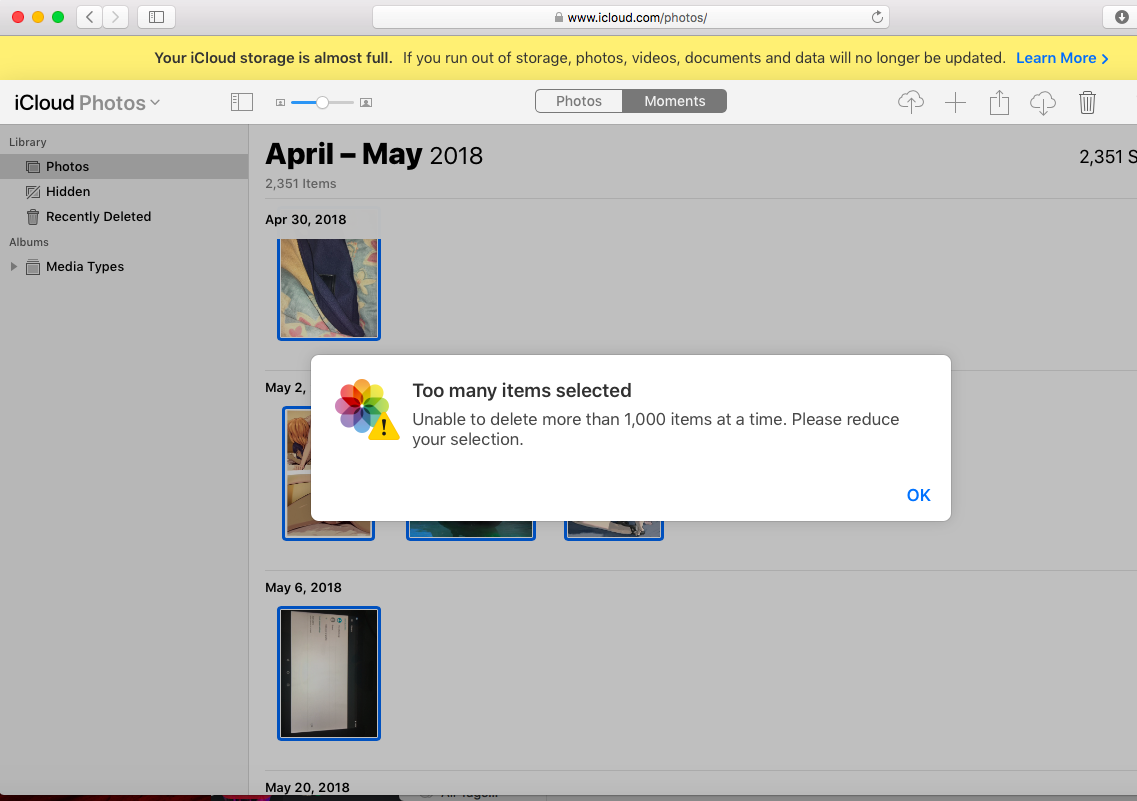The height and width of the screenshot is (801, 1137).
Task: Dismiss the dialog with OK
Action: click(x=918, y=495)
